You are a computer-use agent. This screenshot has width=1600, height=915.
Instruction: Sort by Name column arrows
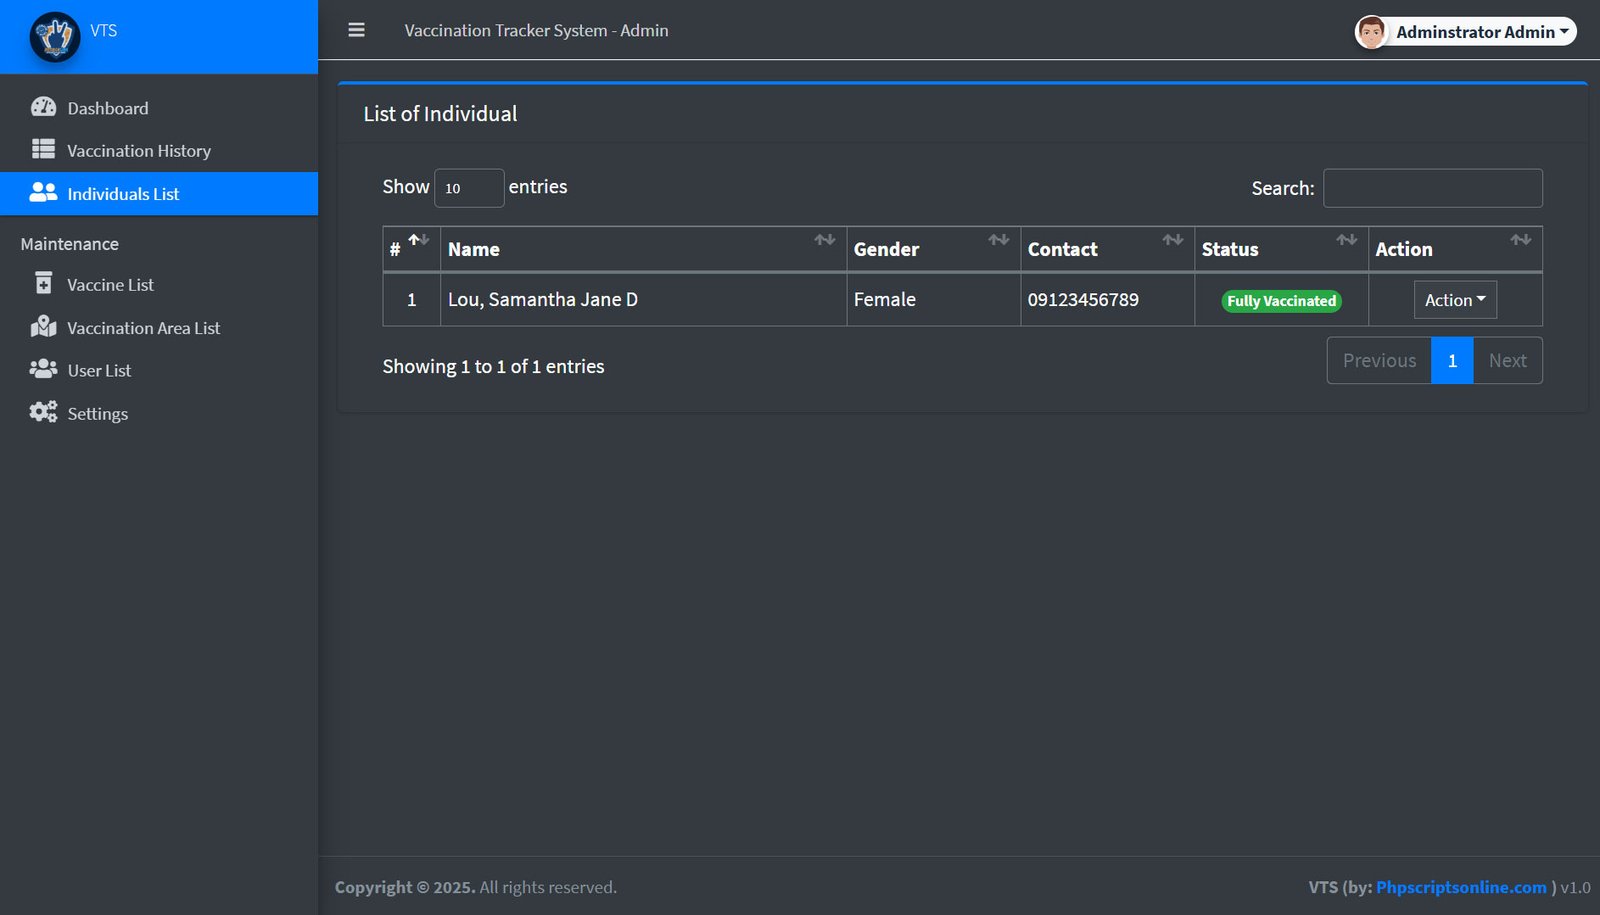tap(825, 240)
